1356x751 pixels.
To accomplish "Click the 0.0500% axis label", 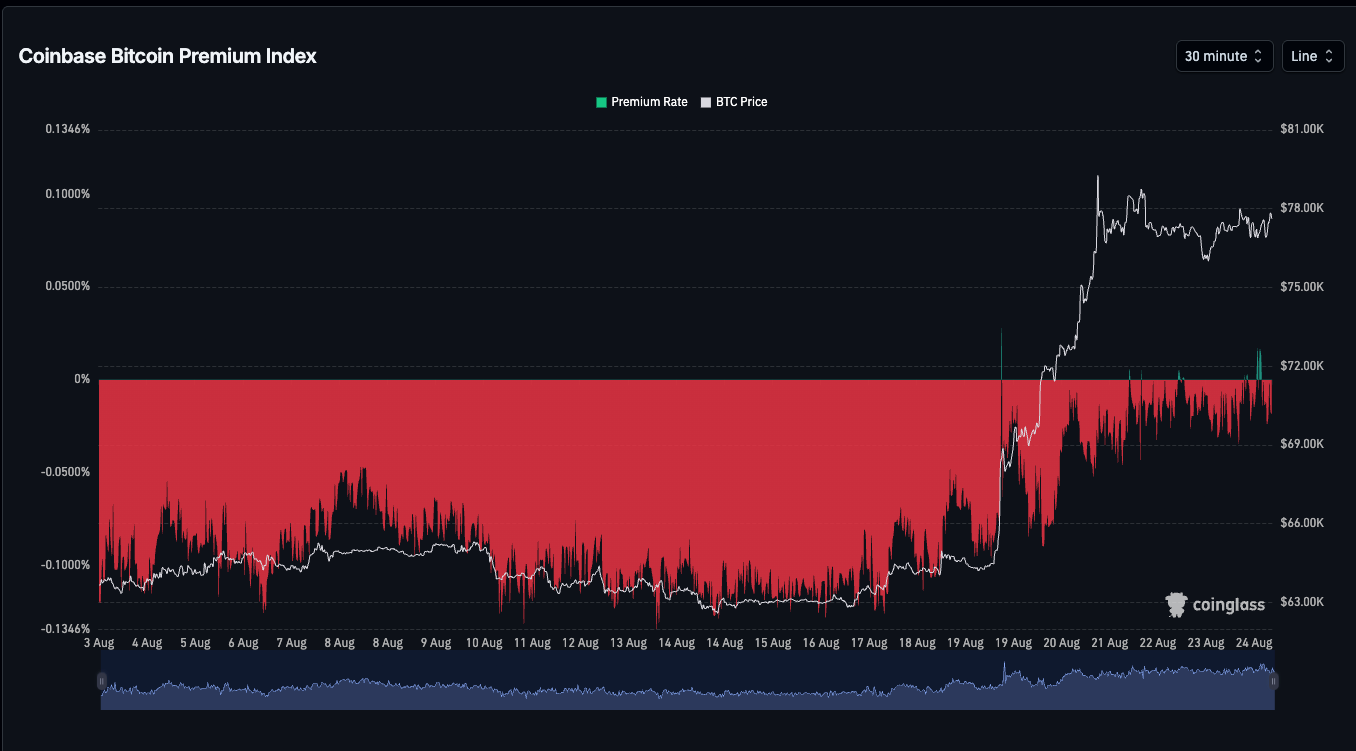I will (67, 286).
